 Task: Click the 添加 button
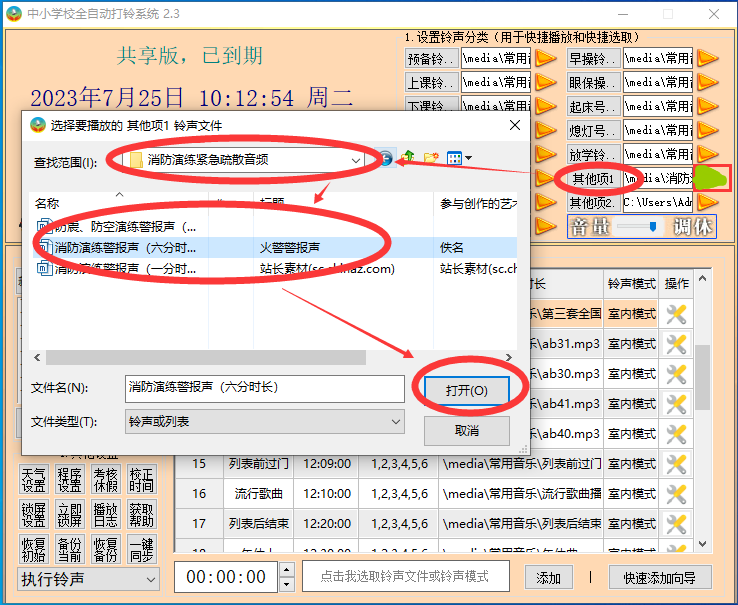click(549, 578)
